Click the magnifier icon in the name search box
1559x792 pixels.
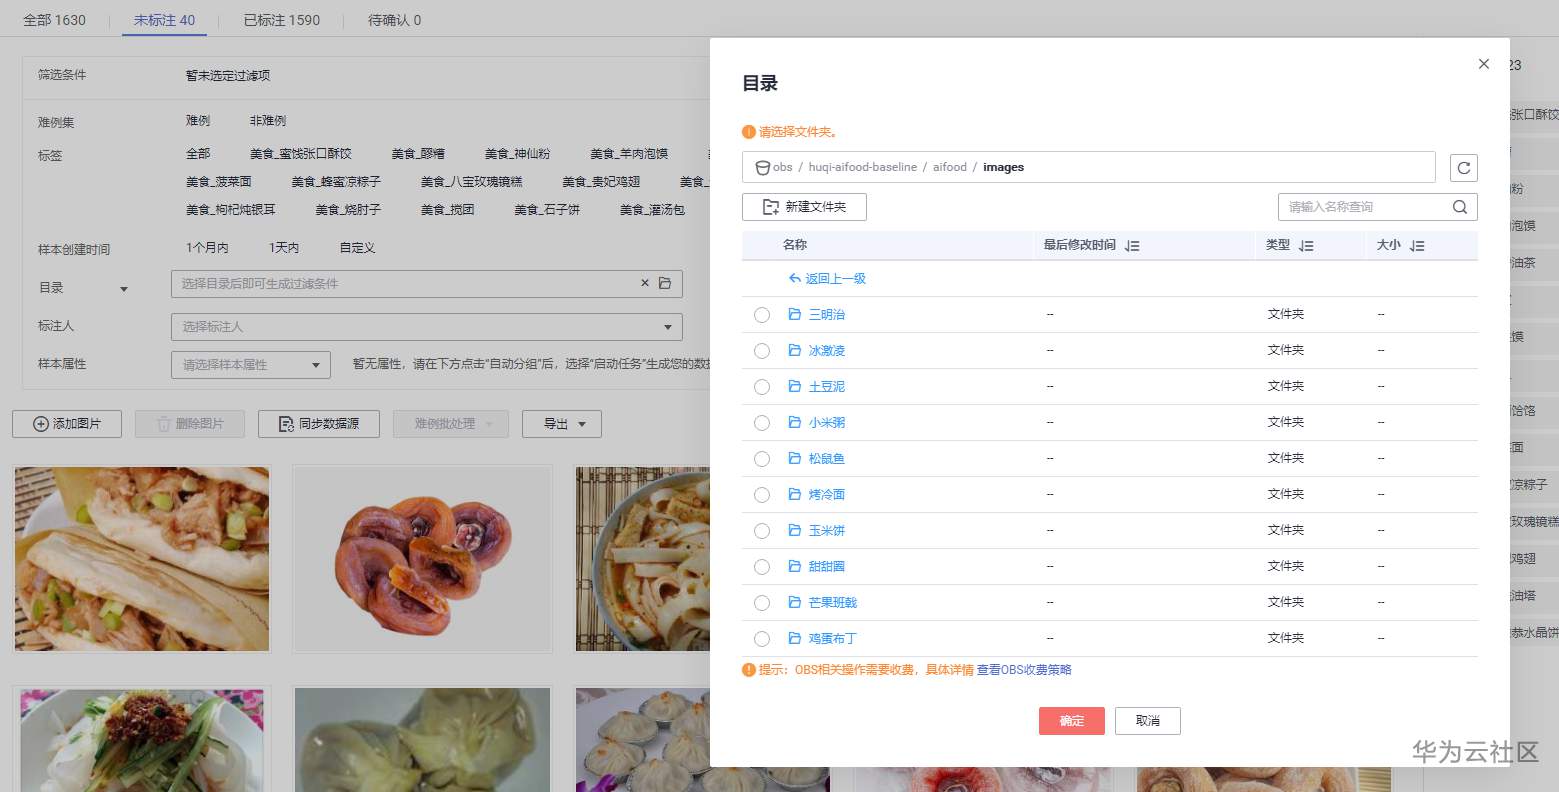coord(1460,207)
